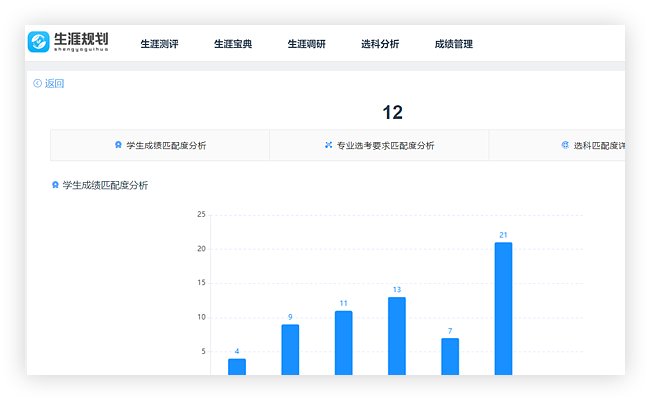Click the bar with value 11
The height and width of the screenshot is (400, 650).
(343, 342)
